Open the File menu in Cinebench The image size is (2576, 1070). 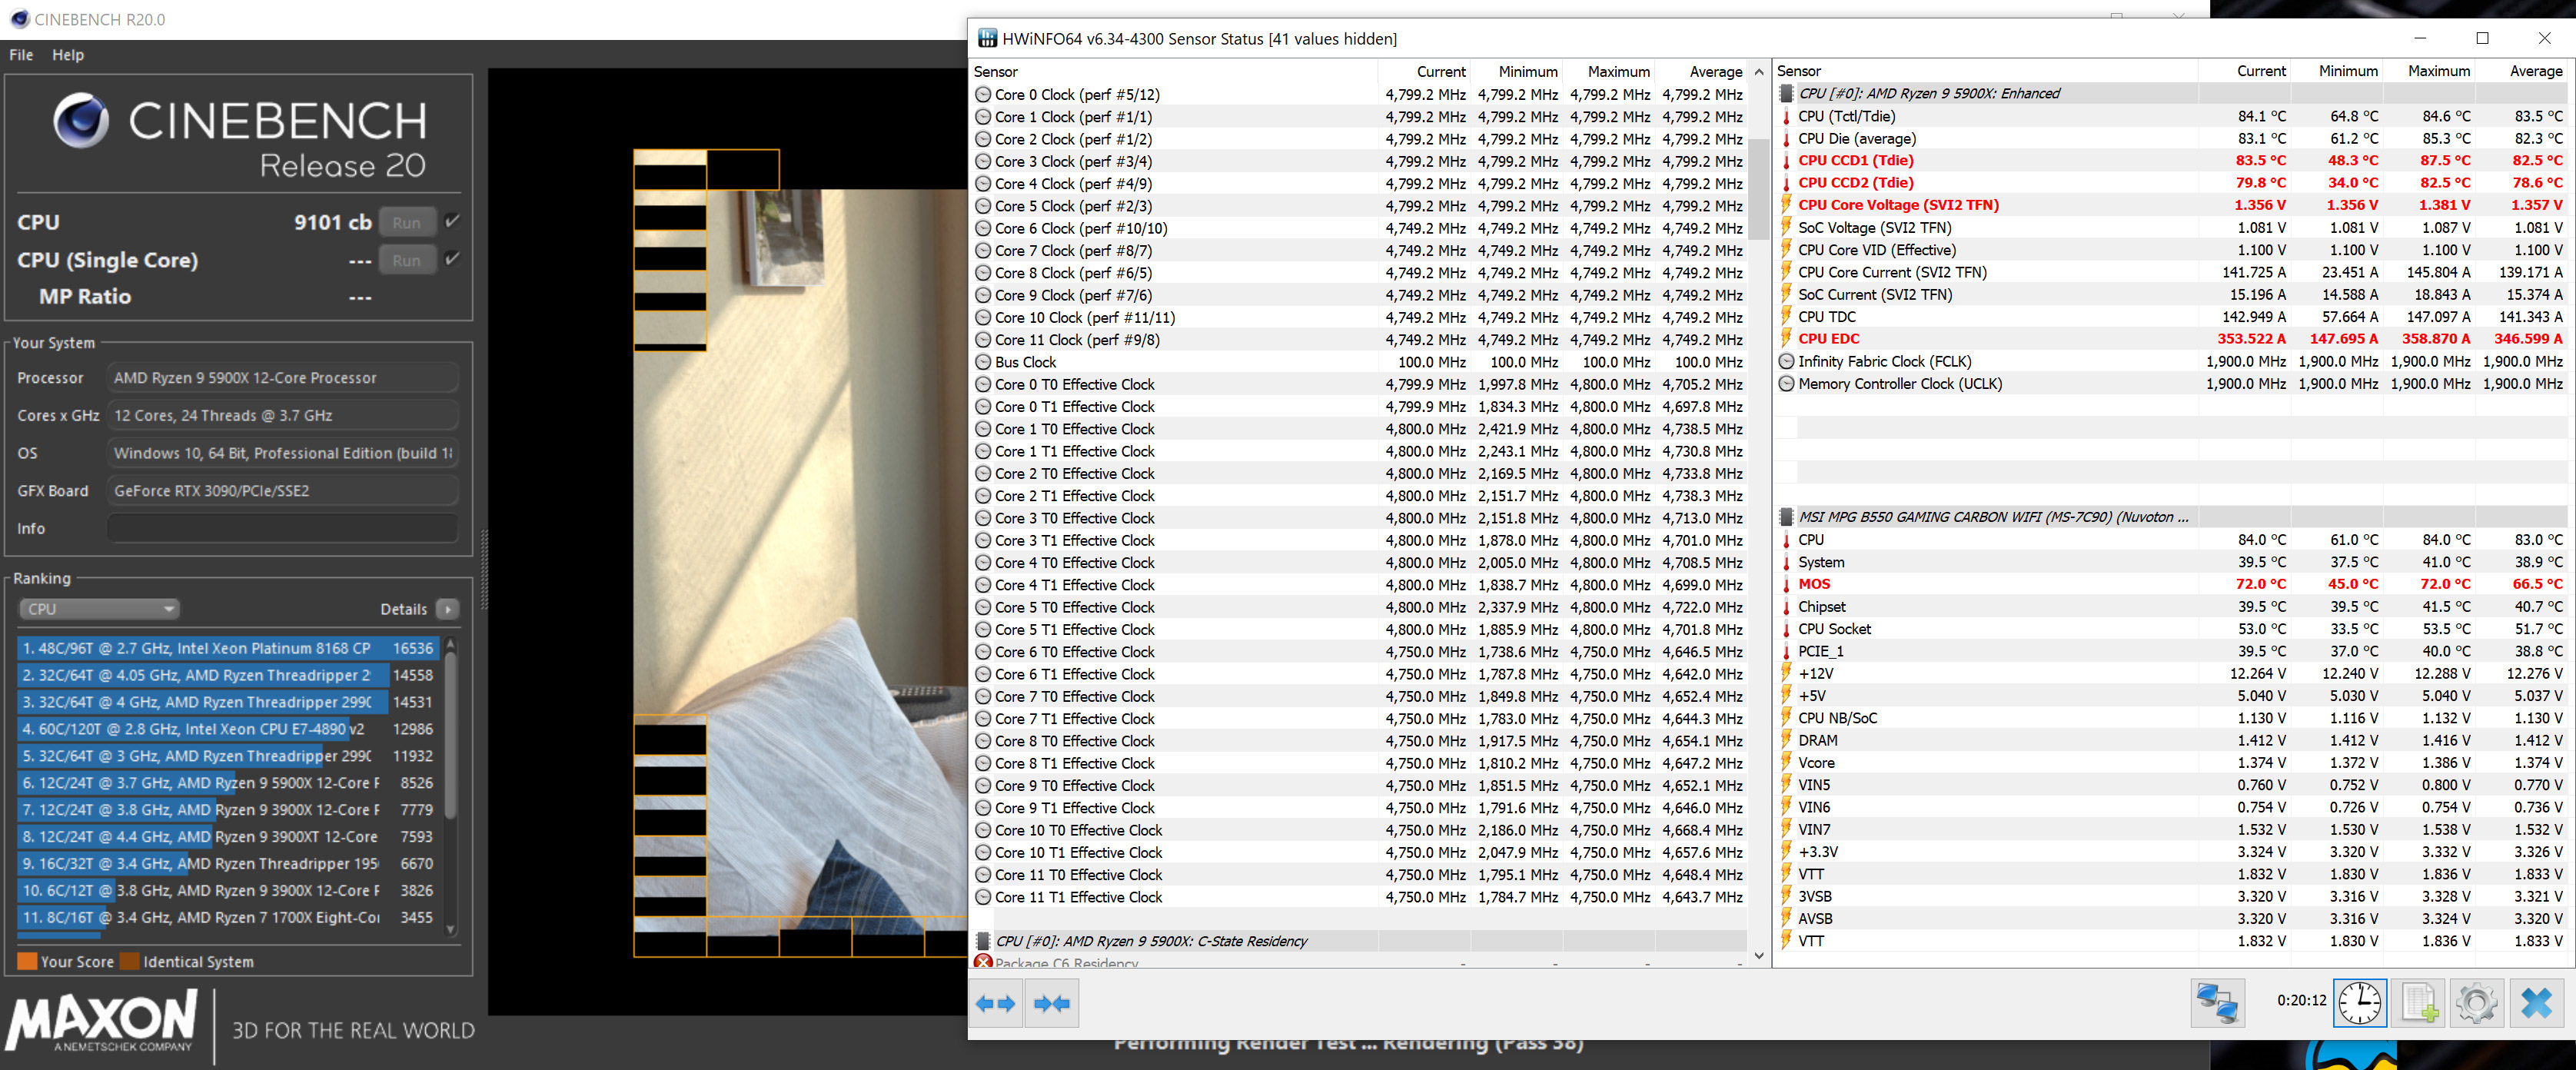coord(21,55)
